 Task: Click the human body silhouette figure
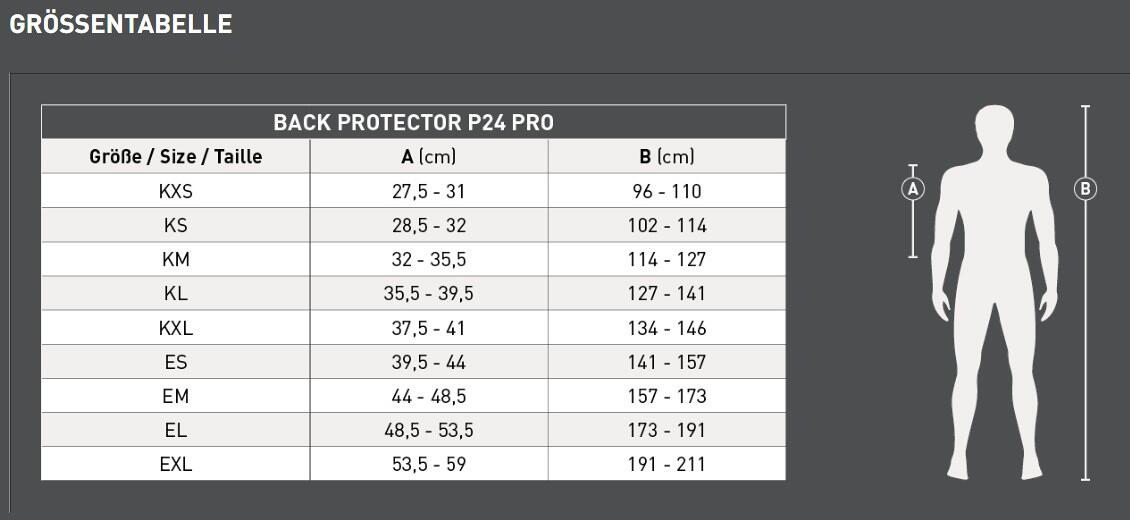tap(995, 292)
